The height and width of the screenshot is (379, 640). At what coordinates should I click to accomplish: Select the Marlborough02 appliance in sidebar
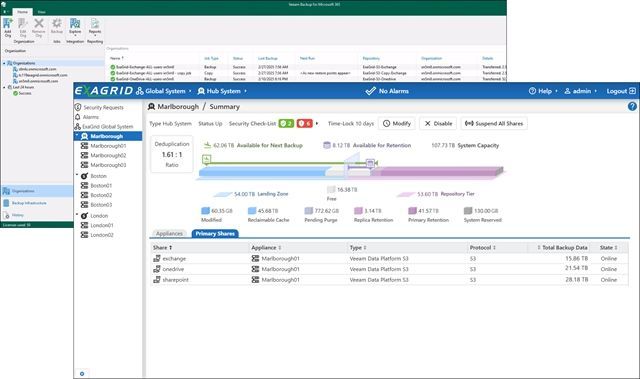point(104,155)
